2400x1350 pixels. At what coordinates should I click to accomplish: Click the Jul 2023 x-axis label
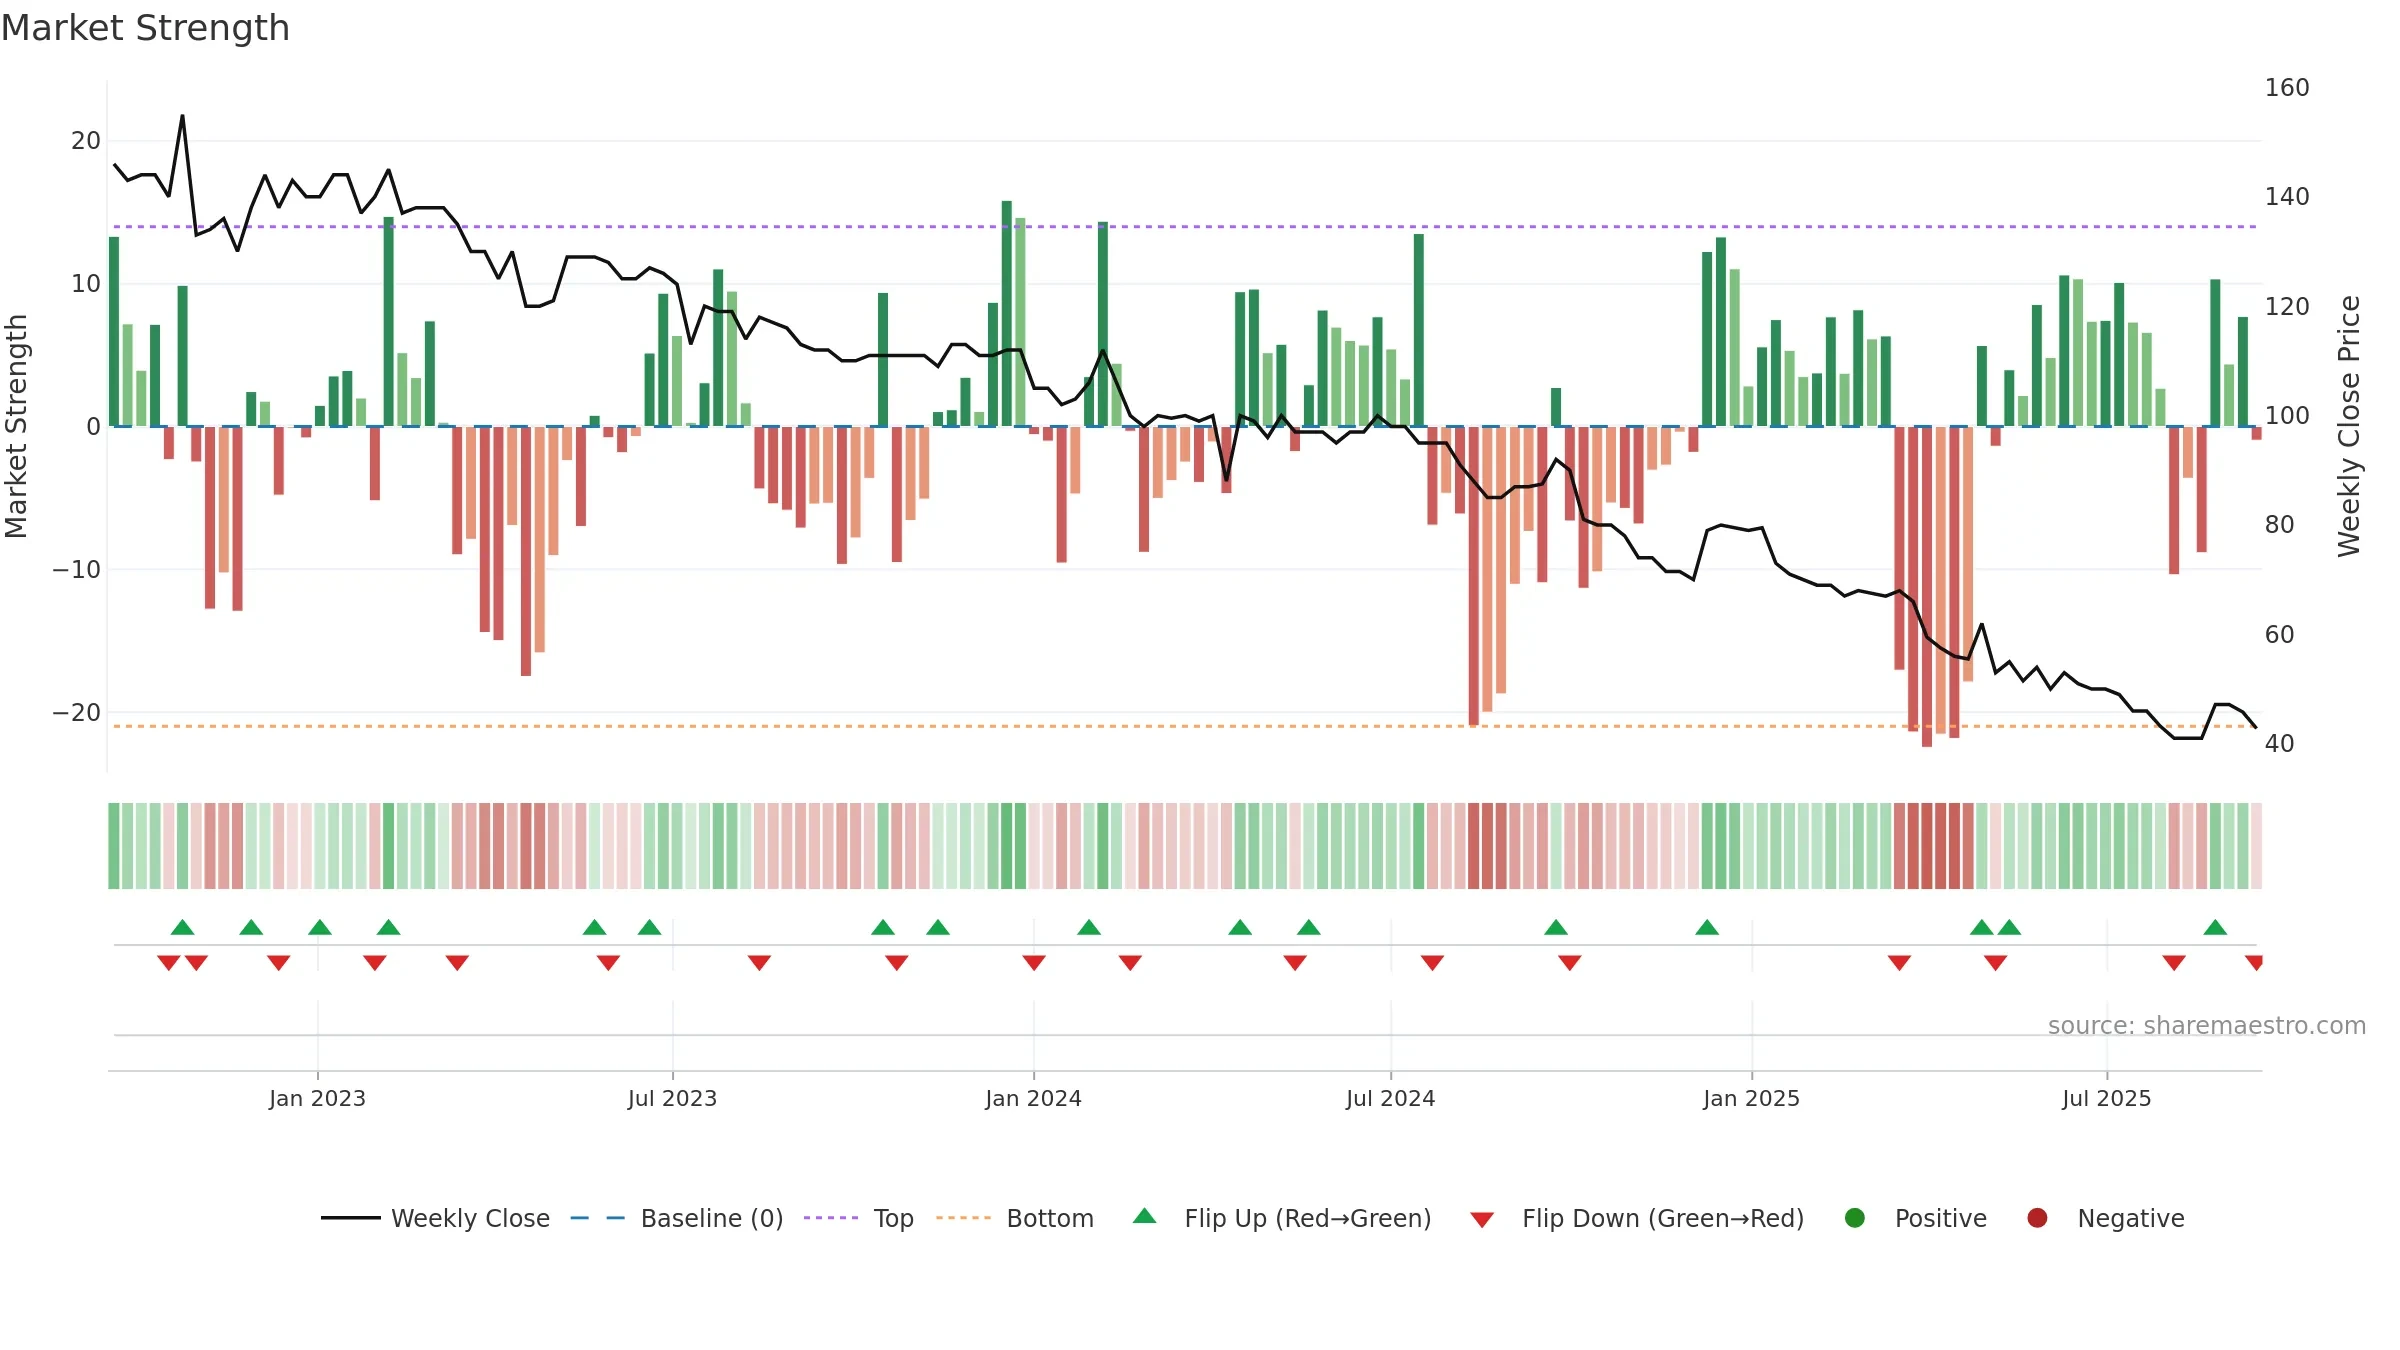[672, 1099]
